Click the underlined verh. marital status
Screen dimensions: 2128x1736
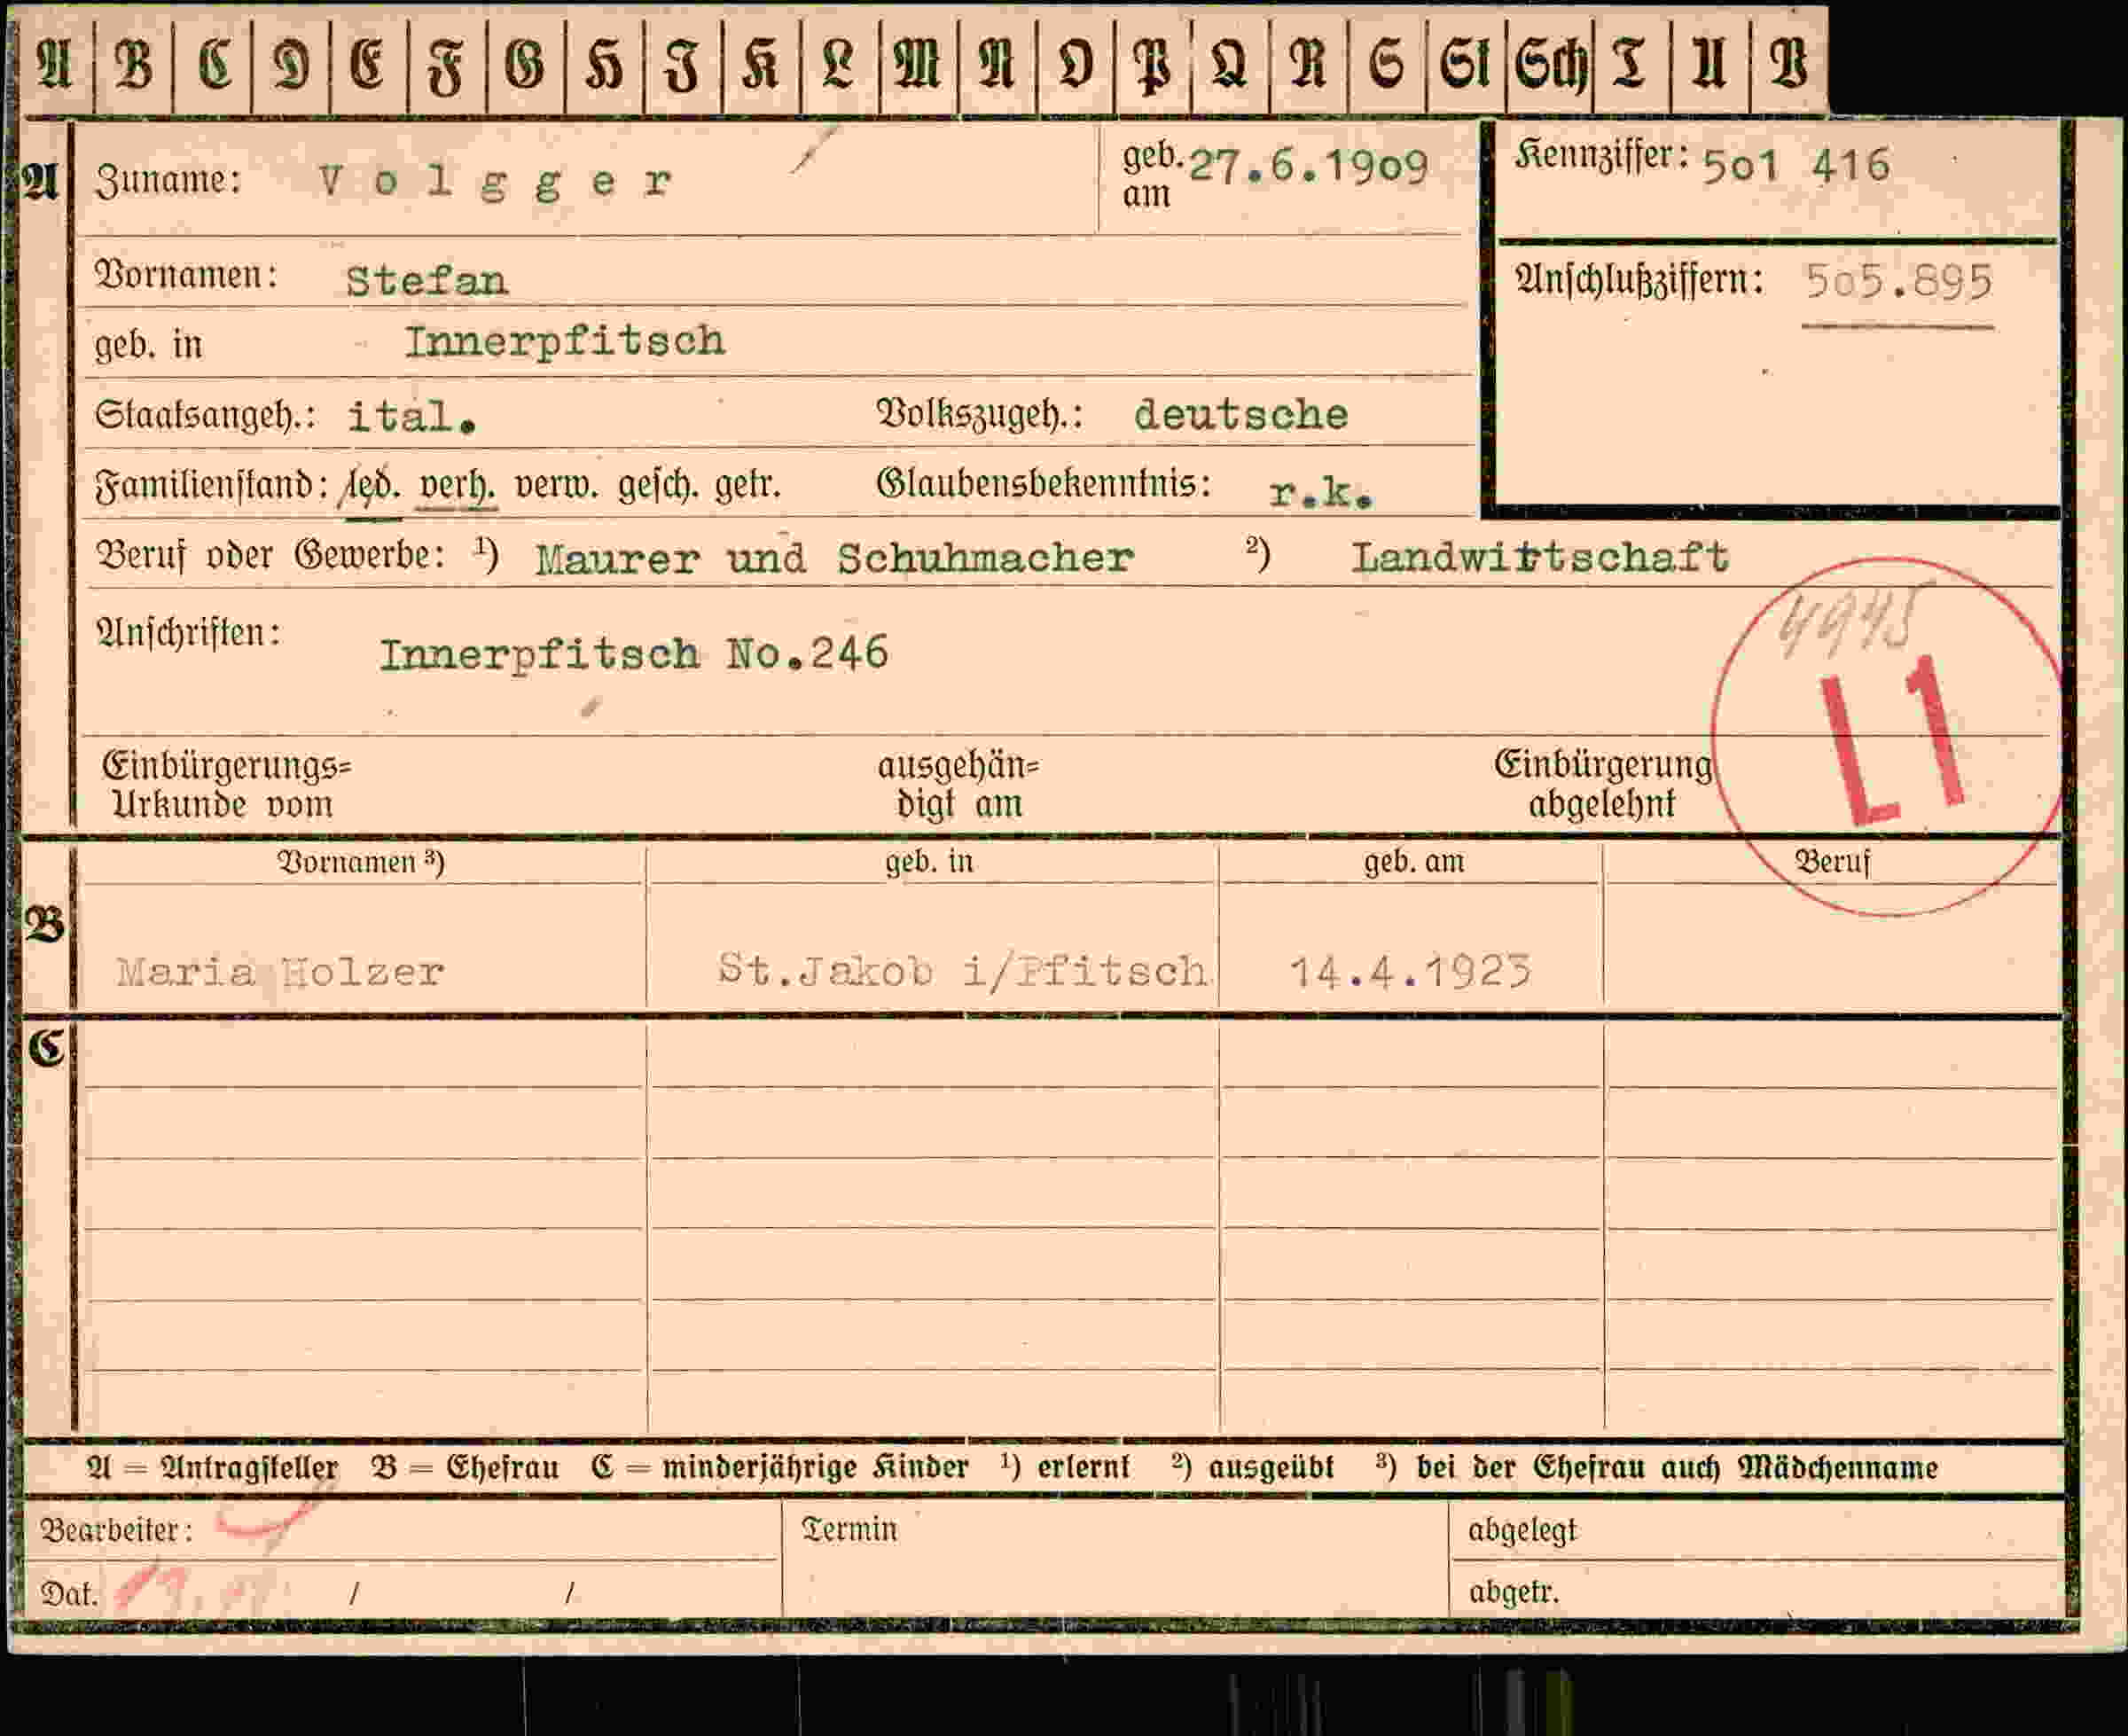(456, 486)
